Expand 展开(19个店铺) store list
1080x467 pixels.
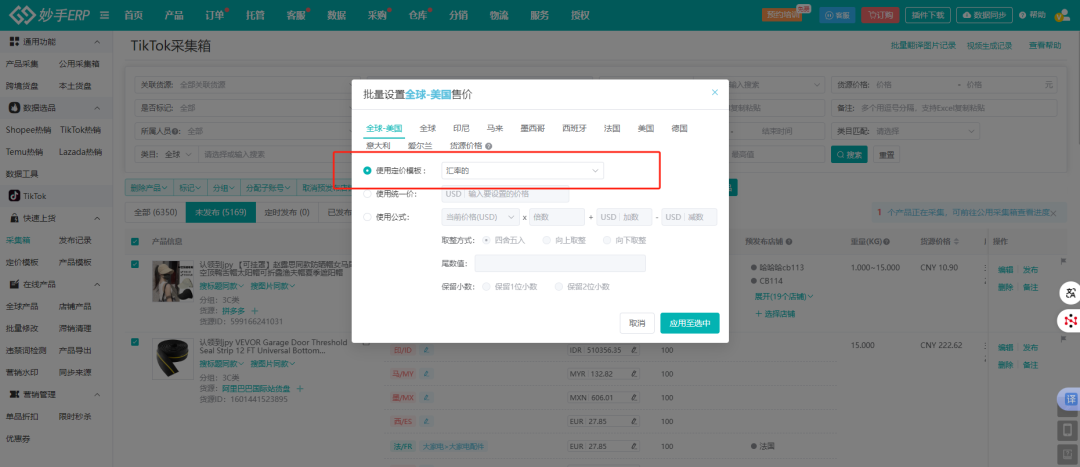point(785,297)
